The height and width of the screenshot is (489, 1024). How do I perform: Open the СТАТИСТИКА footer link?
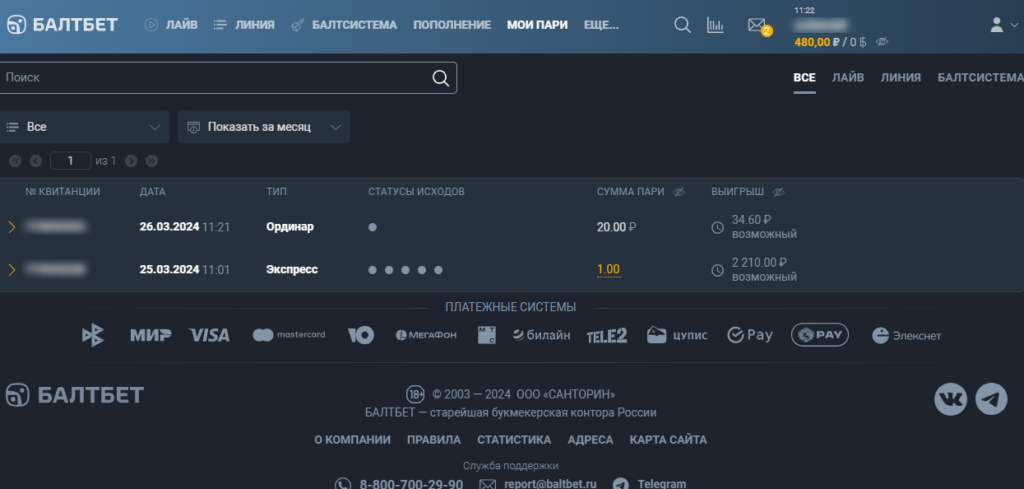point(514,440)
